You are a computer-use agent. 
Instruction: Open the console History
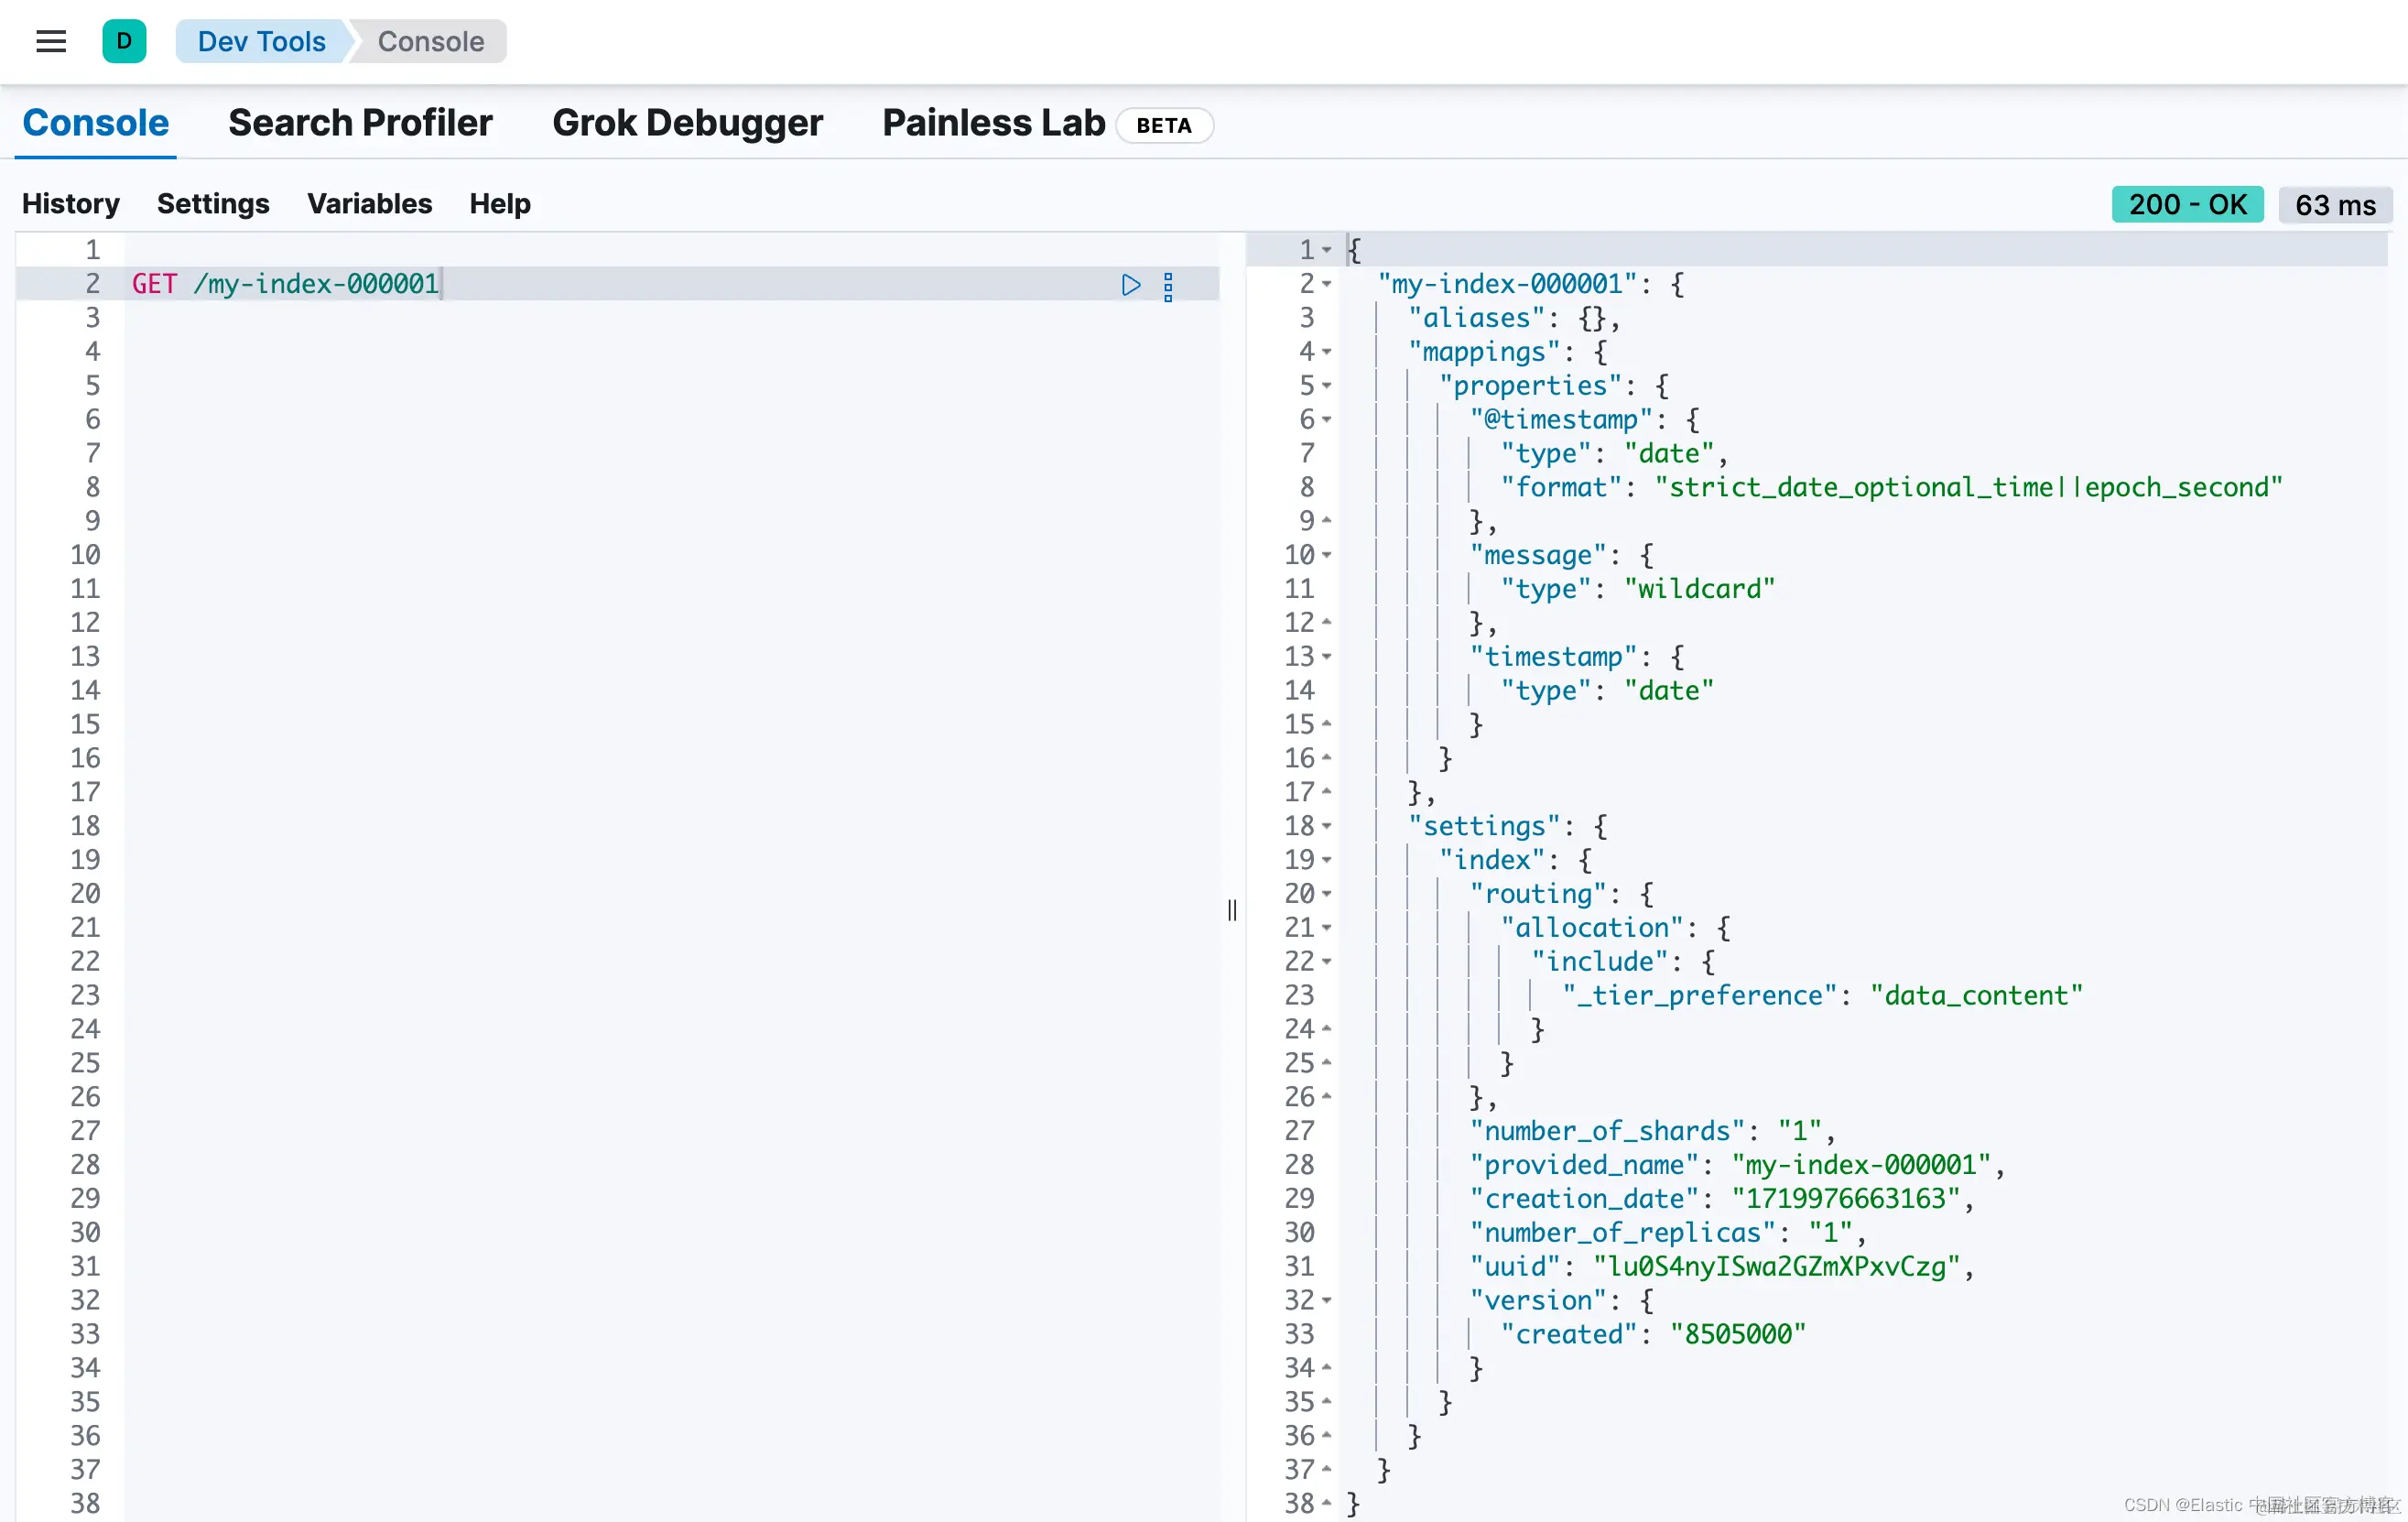pyautogui.click(x=70, y=204)
